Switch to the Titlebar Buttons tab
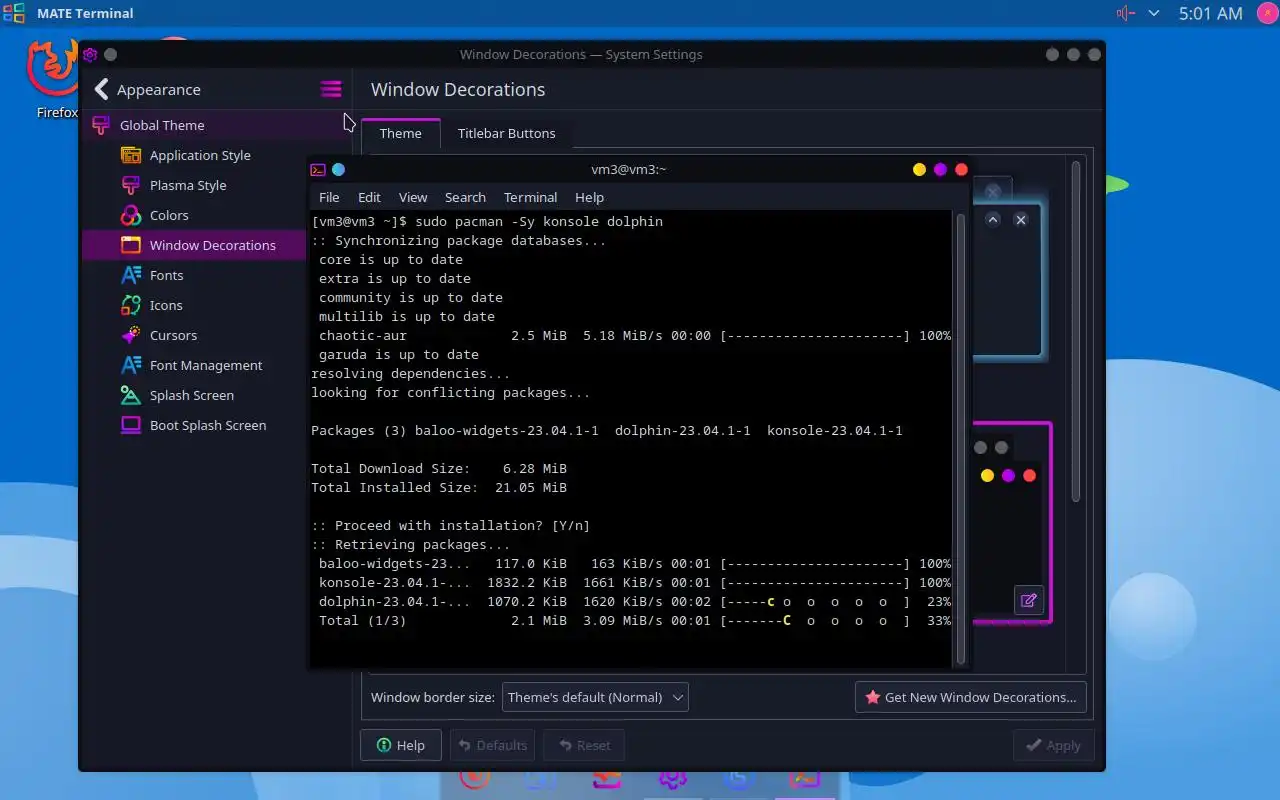 [x=506, y=133]
